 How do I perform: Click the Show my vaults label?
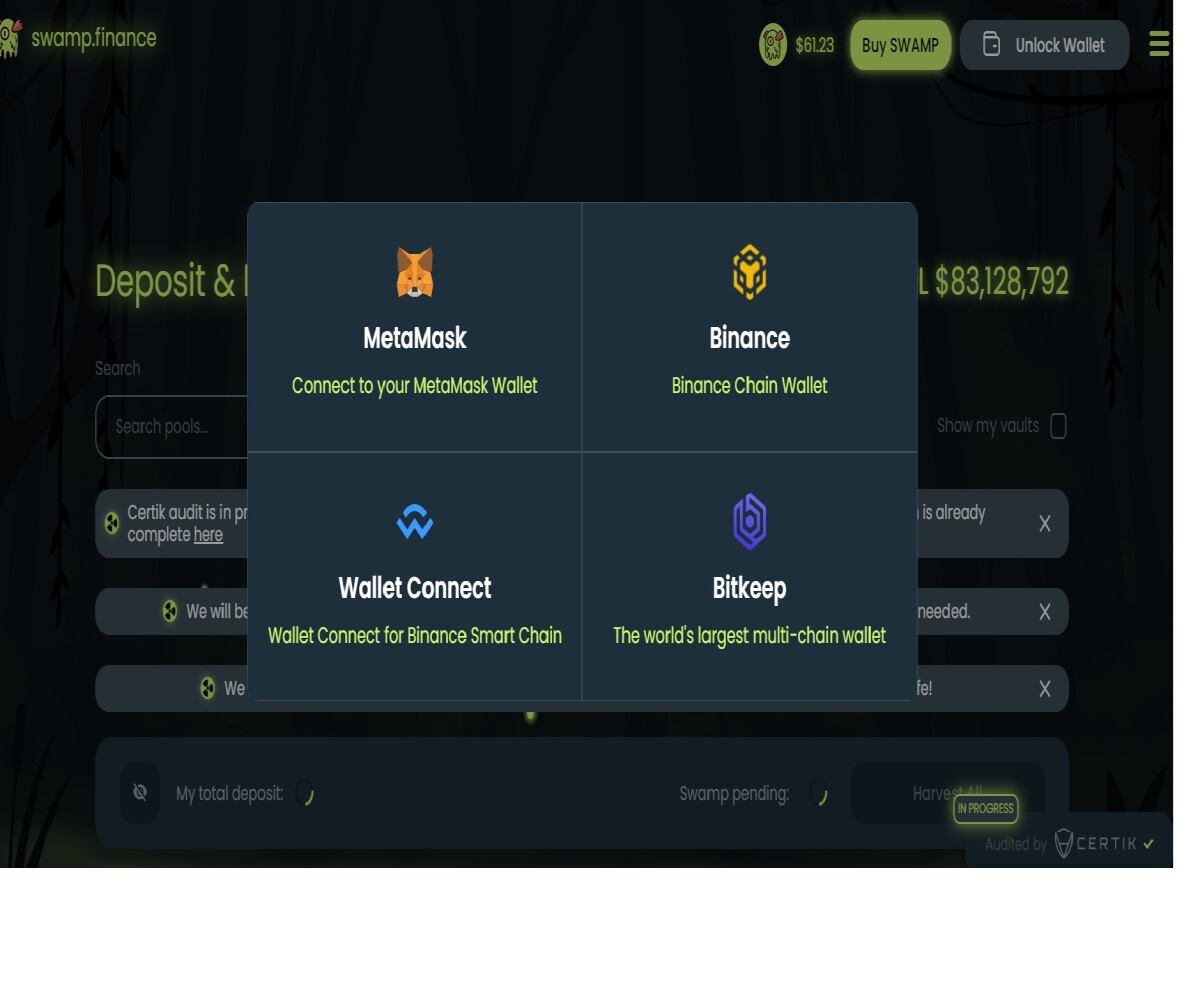[x=988, y=425]
